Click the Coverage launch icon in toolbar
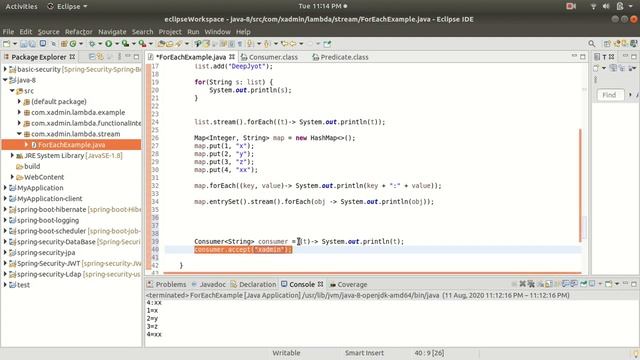 pos(125,43)
